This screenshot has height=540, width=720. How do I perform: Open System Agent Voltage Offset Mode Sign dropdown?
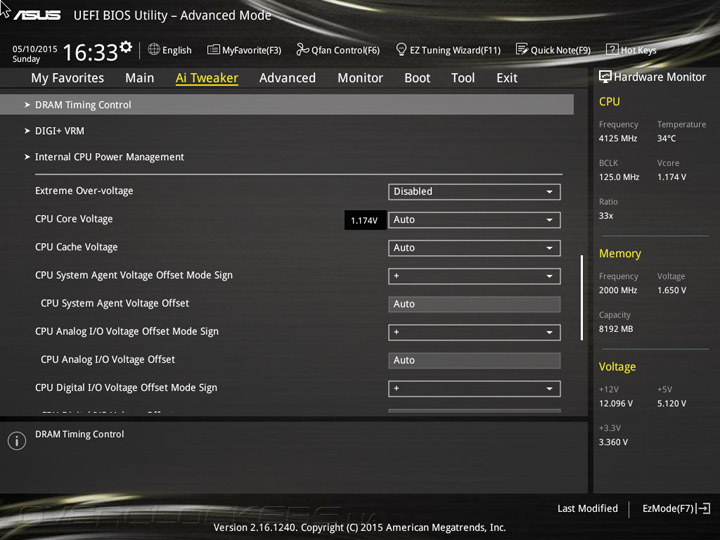(474, 276)
